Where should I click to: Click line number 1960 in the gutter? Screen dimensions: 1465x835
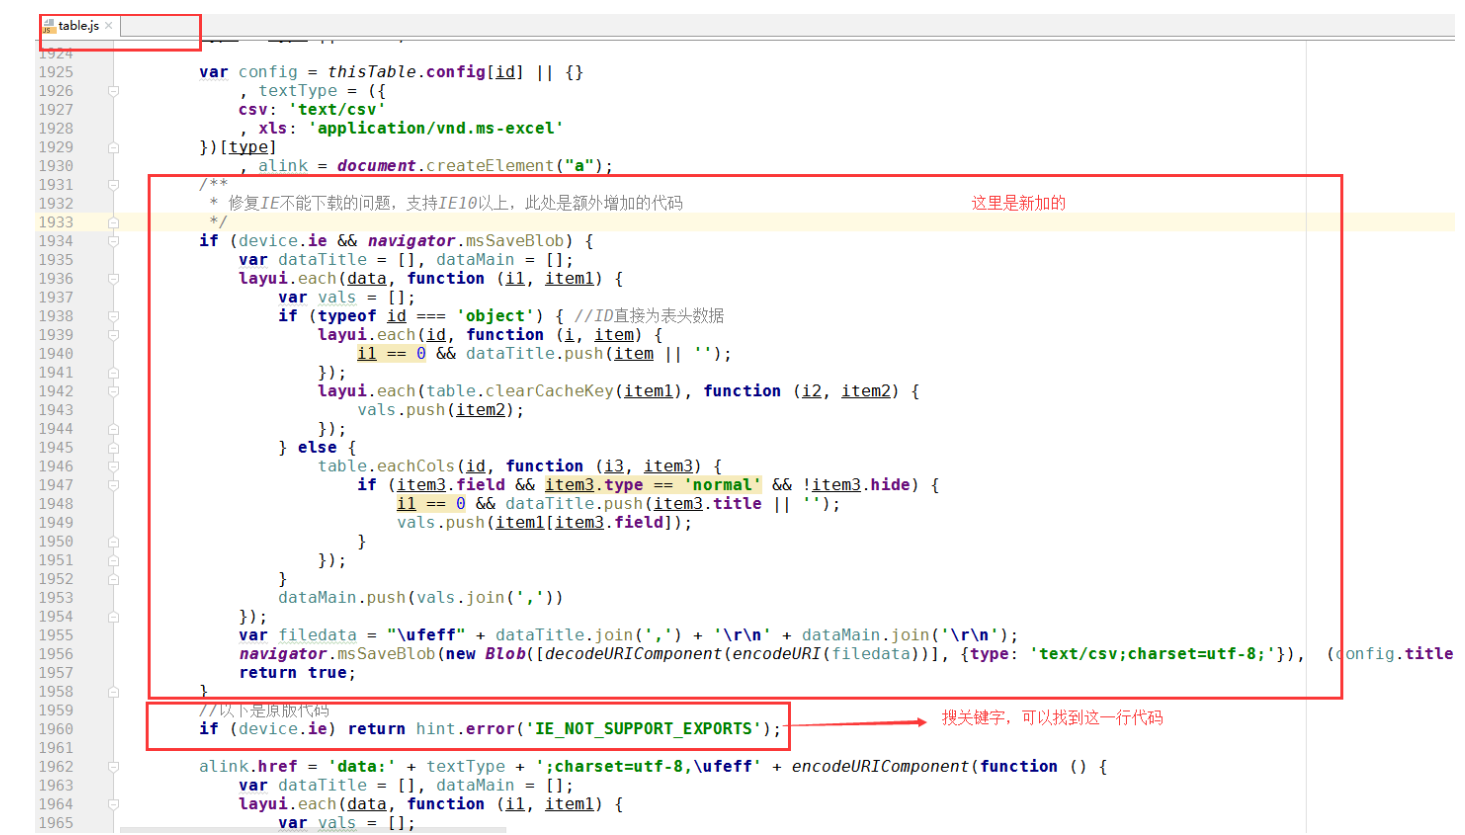pyautogui.click(x=56, y=729)
